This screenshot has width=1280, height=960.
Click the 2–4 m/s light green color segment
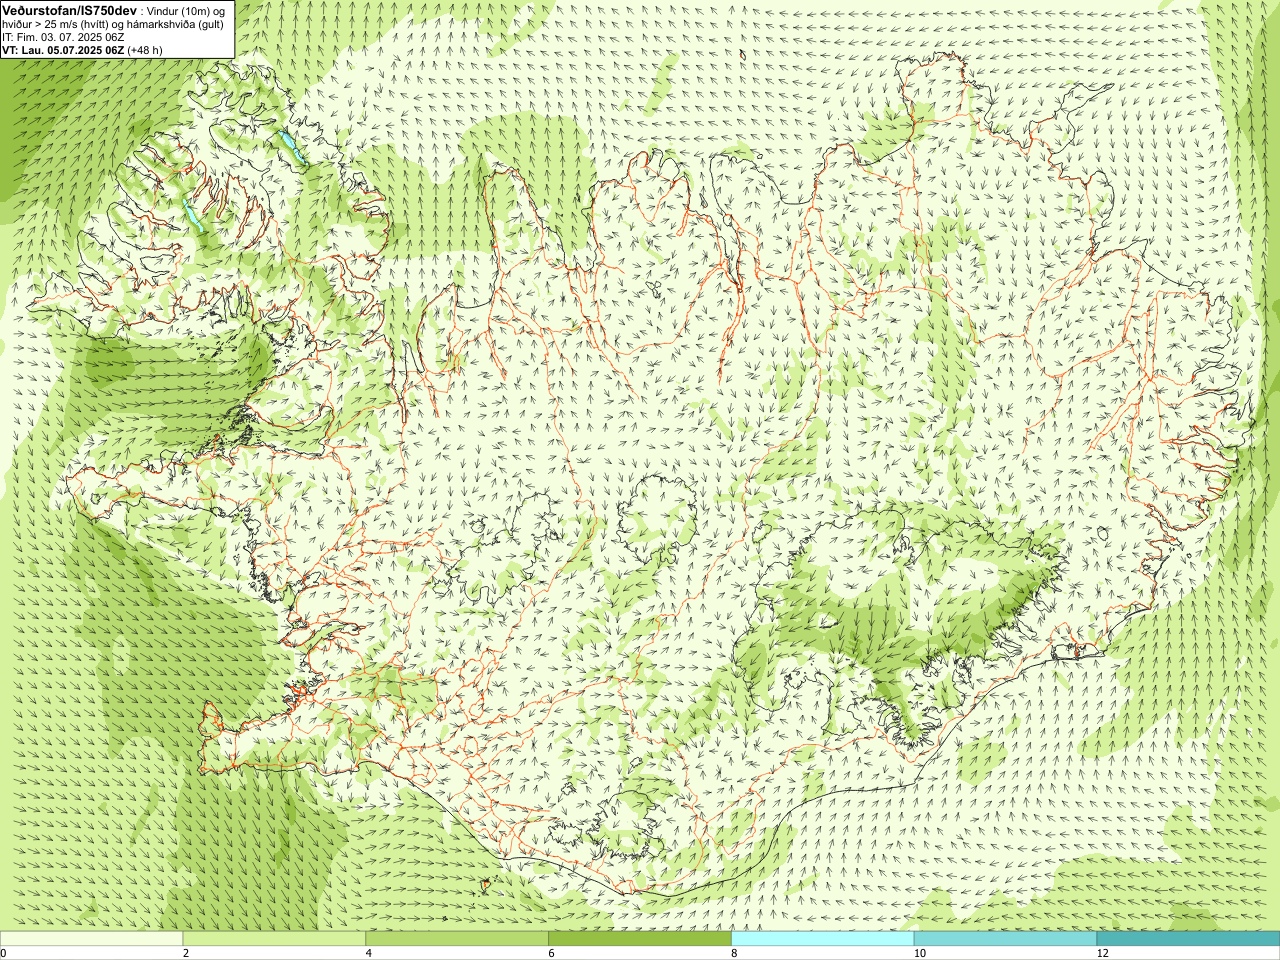pos(274,939)
